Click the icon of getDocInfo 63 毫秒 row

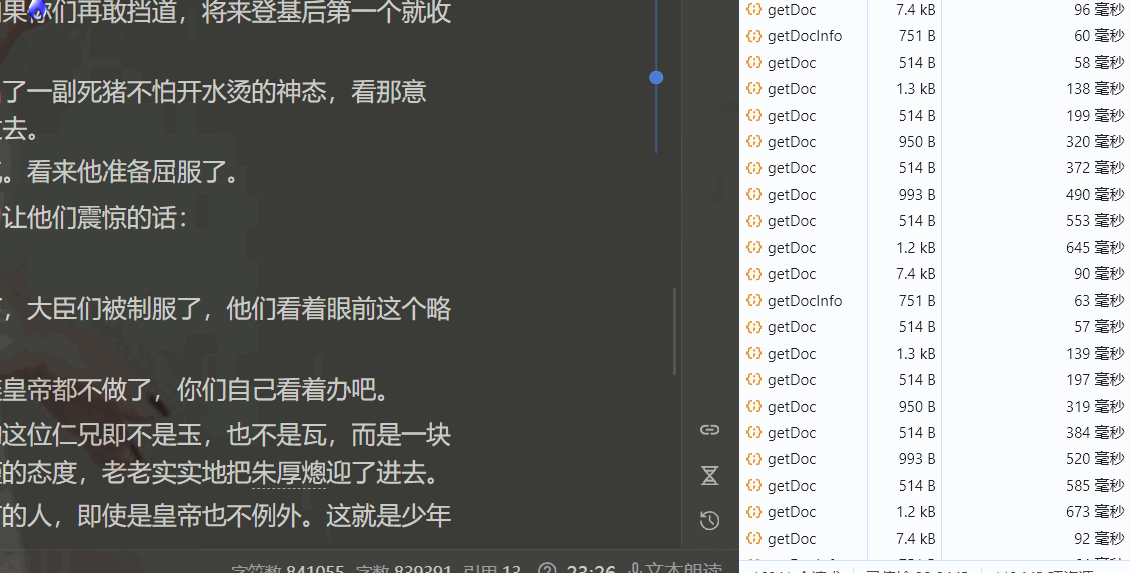point(754,300)
